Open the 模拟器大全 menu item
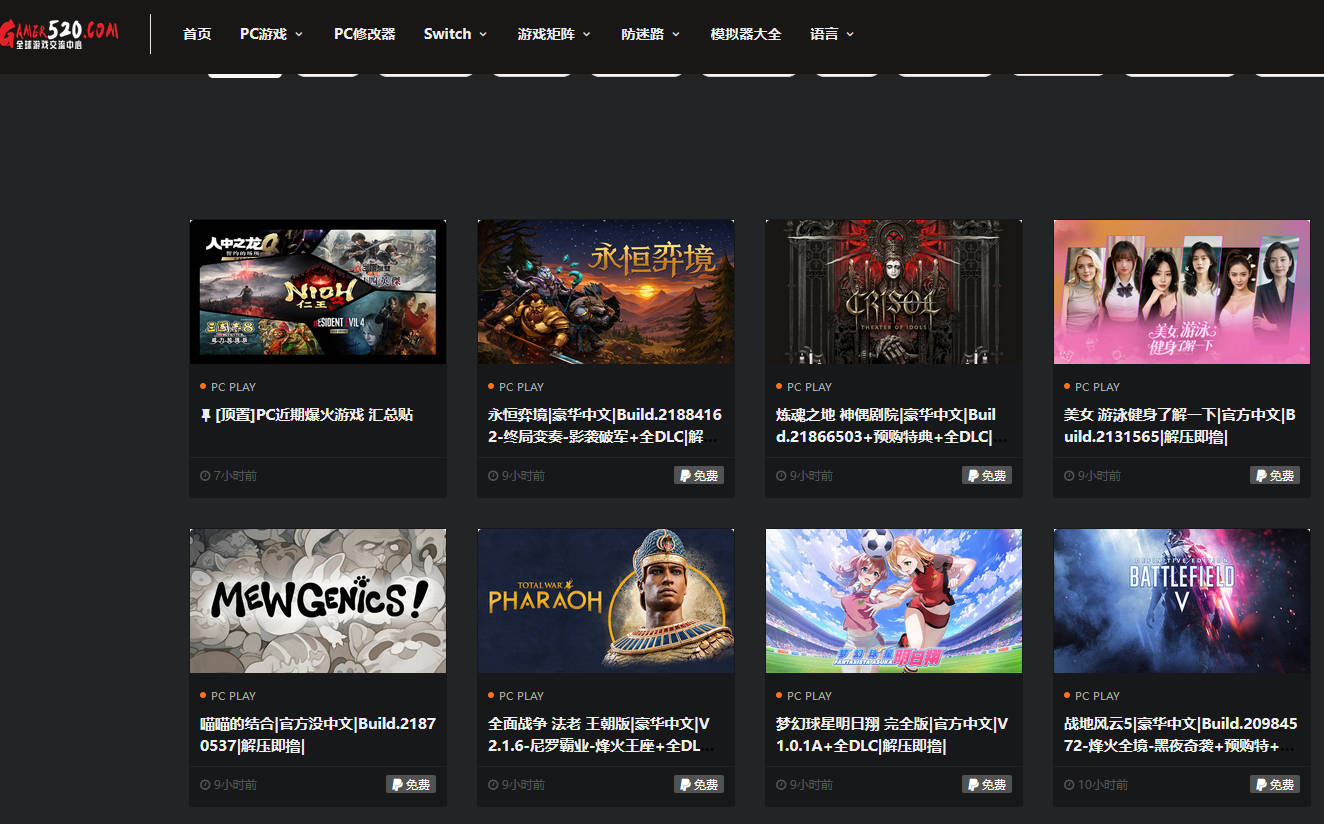Image resolution: width=1324 pixels, height=824 pixels. (746, 34)
